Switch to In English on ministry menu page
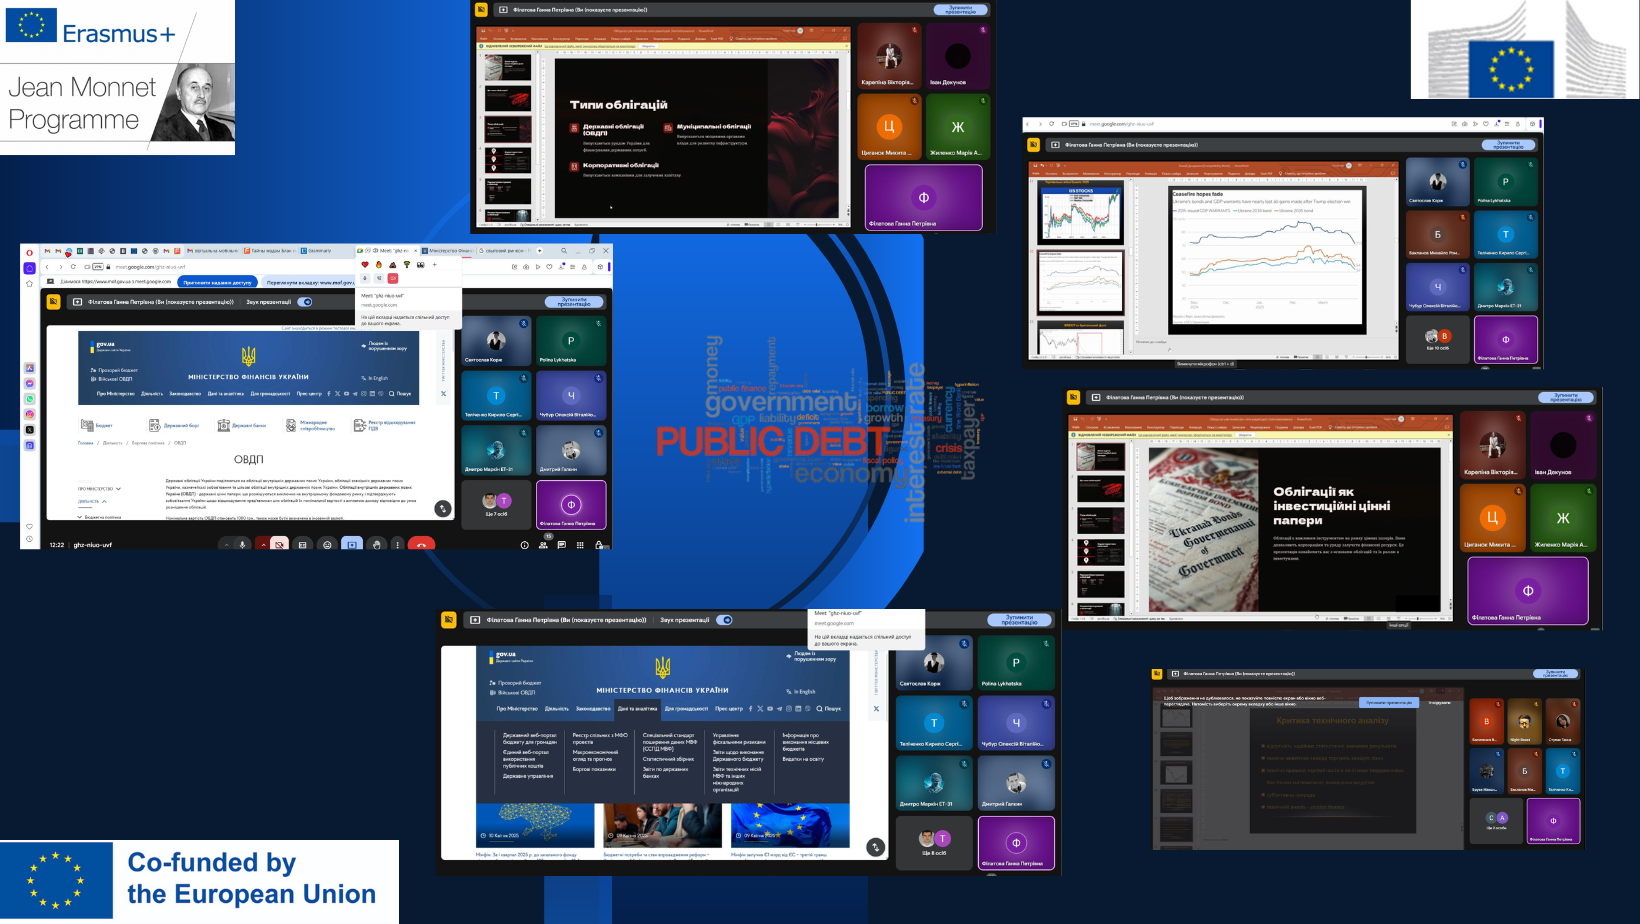The height and width of the screenshot is (924, 1640). click(801, 691)
